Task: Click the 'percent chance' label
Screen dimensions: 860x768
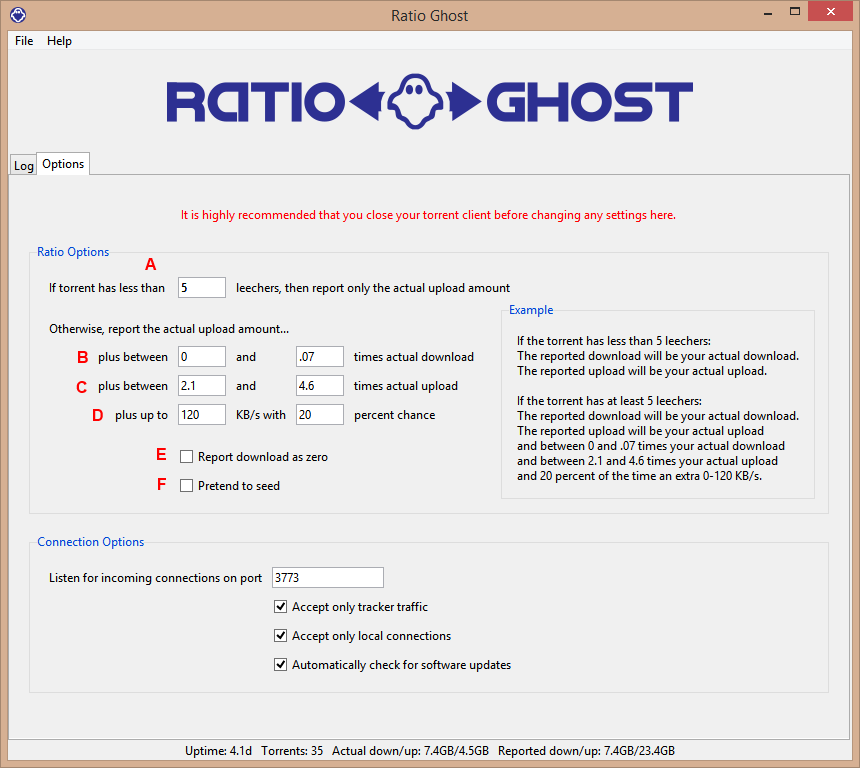Action: (394, 415)
